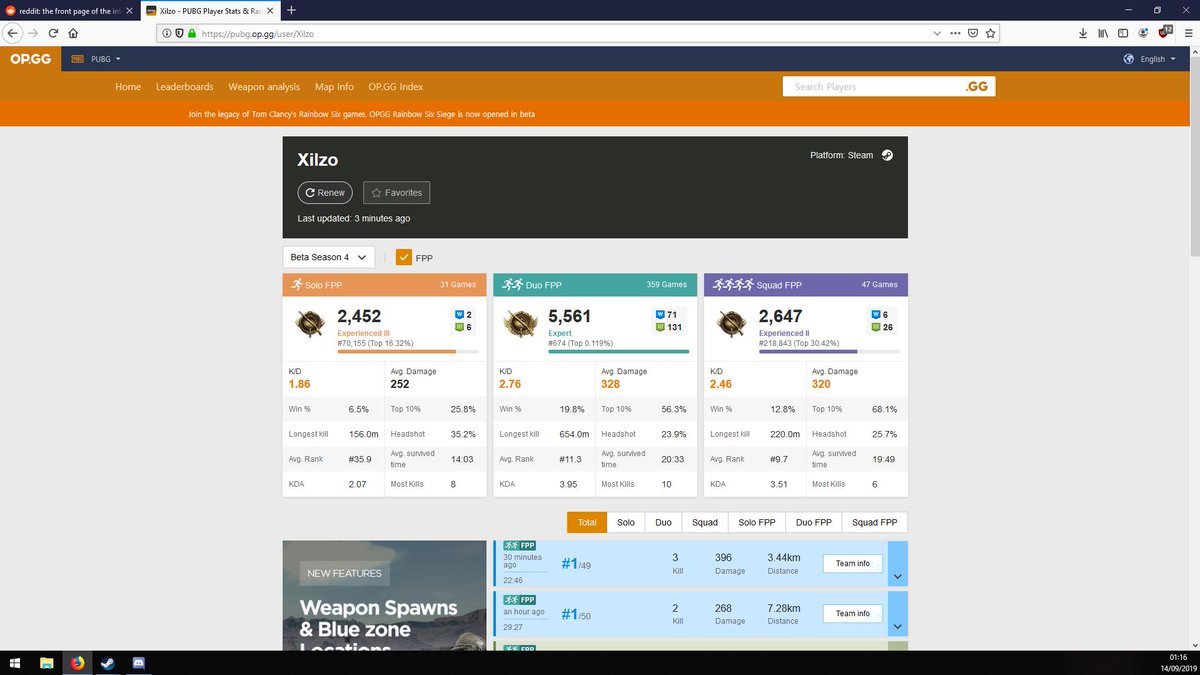The image size is (1200, 675).
Task: Open the OP.GG Index page
Action: tap(396, 87)
